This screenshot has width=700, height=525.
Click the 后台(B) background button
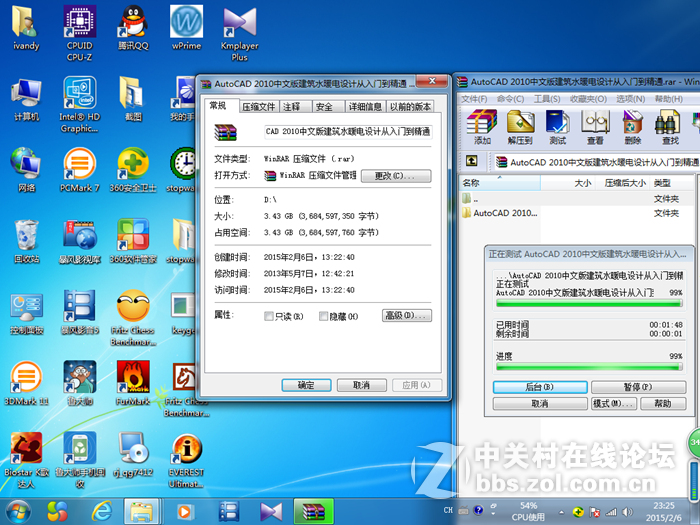[x=540, y=387]
